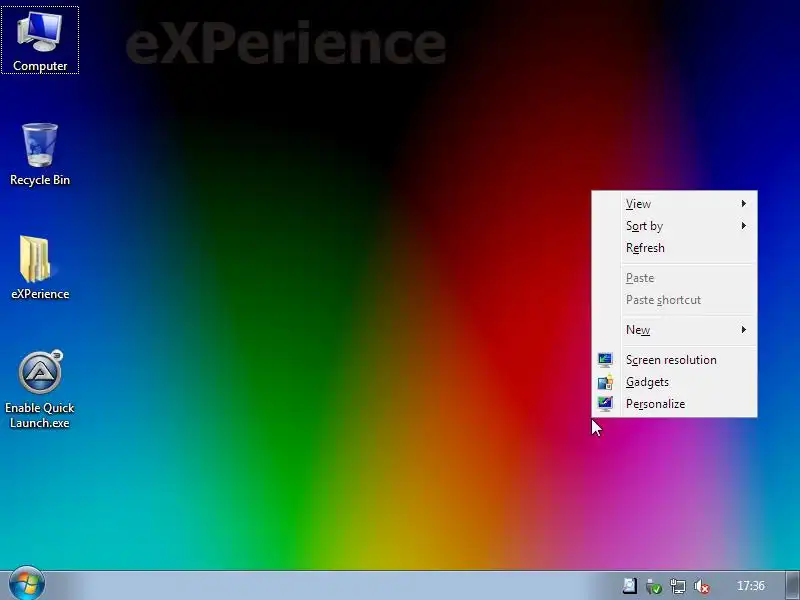Viewport: 800px width, 600px height.
Task: Click the 17:36 taskbar clock
Action: 751,586
